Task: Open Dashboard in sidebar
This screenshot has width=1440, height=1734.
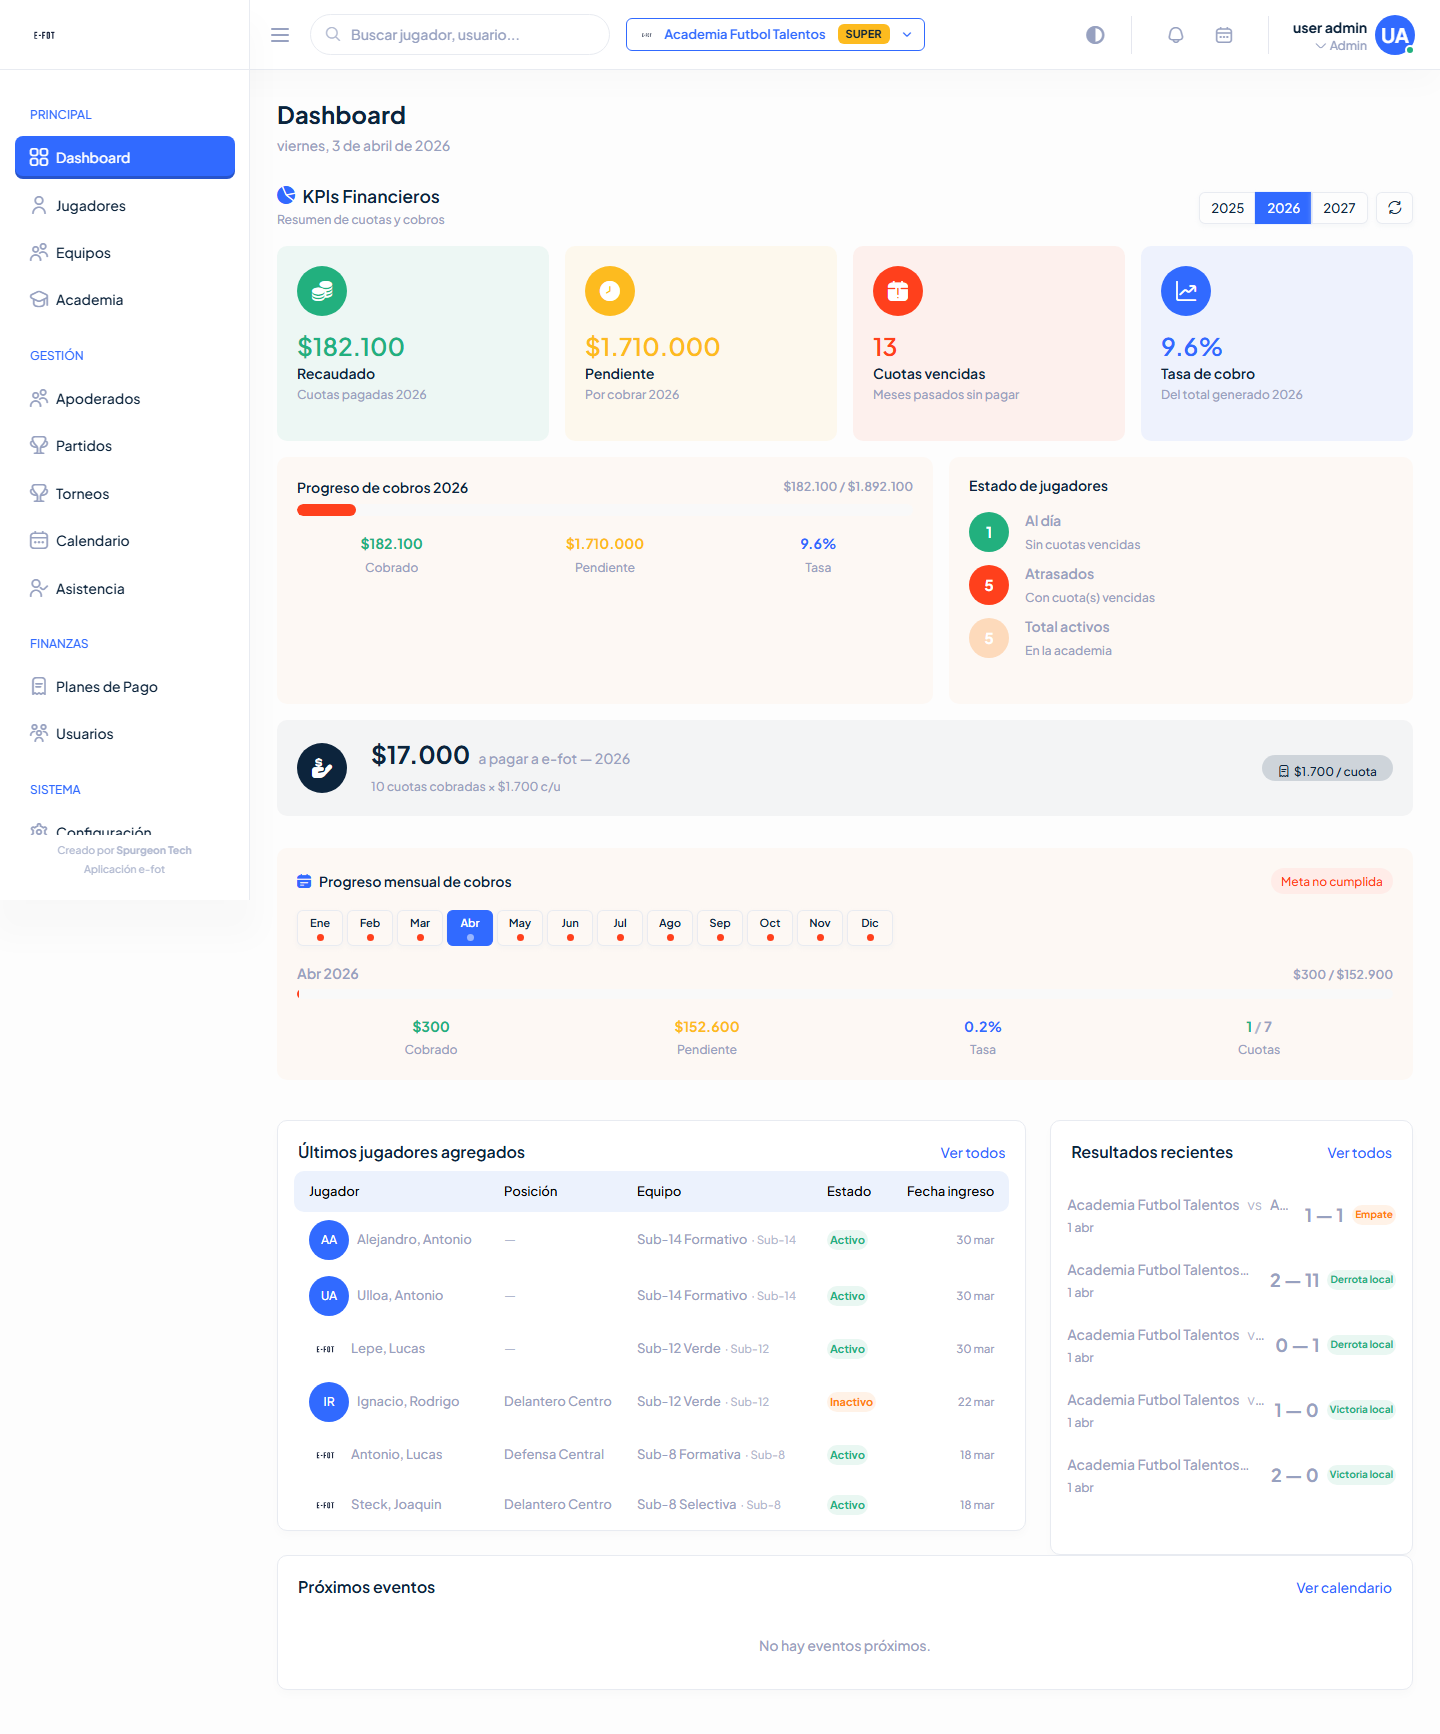Action: (x=125, y=158)
